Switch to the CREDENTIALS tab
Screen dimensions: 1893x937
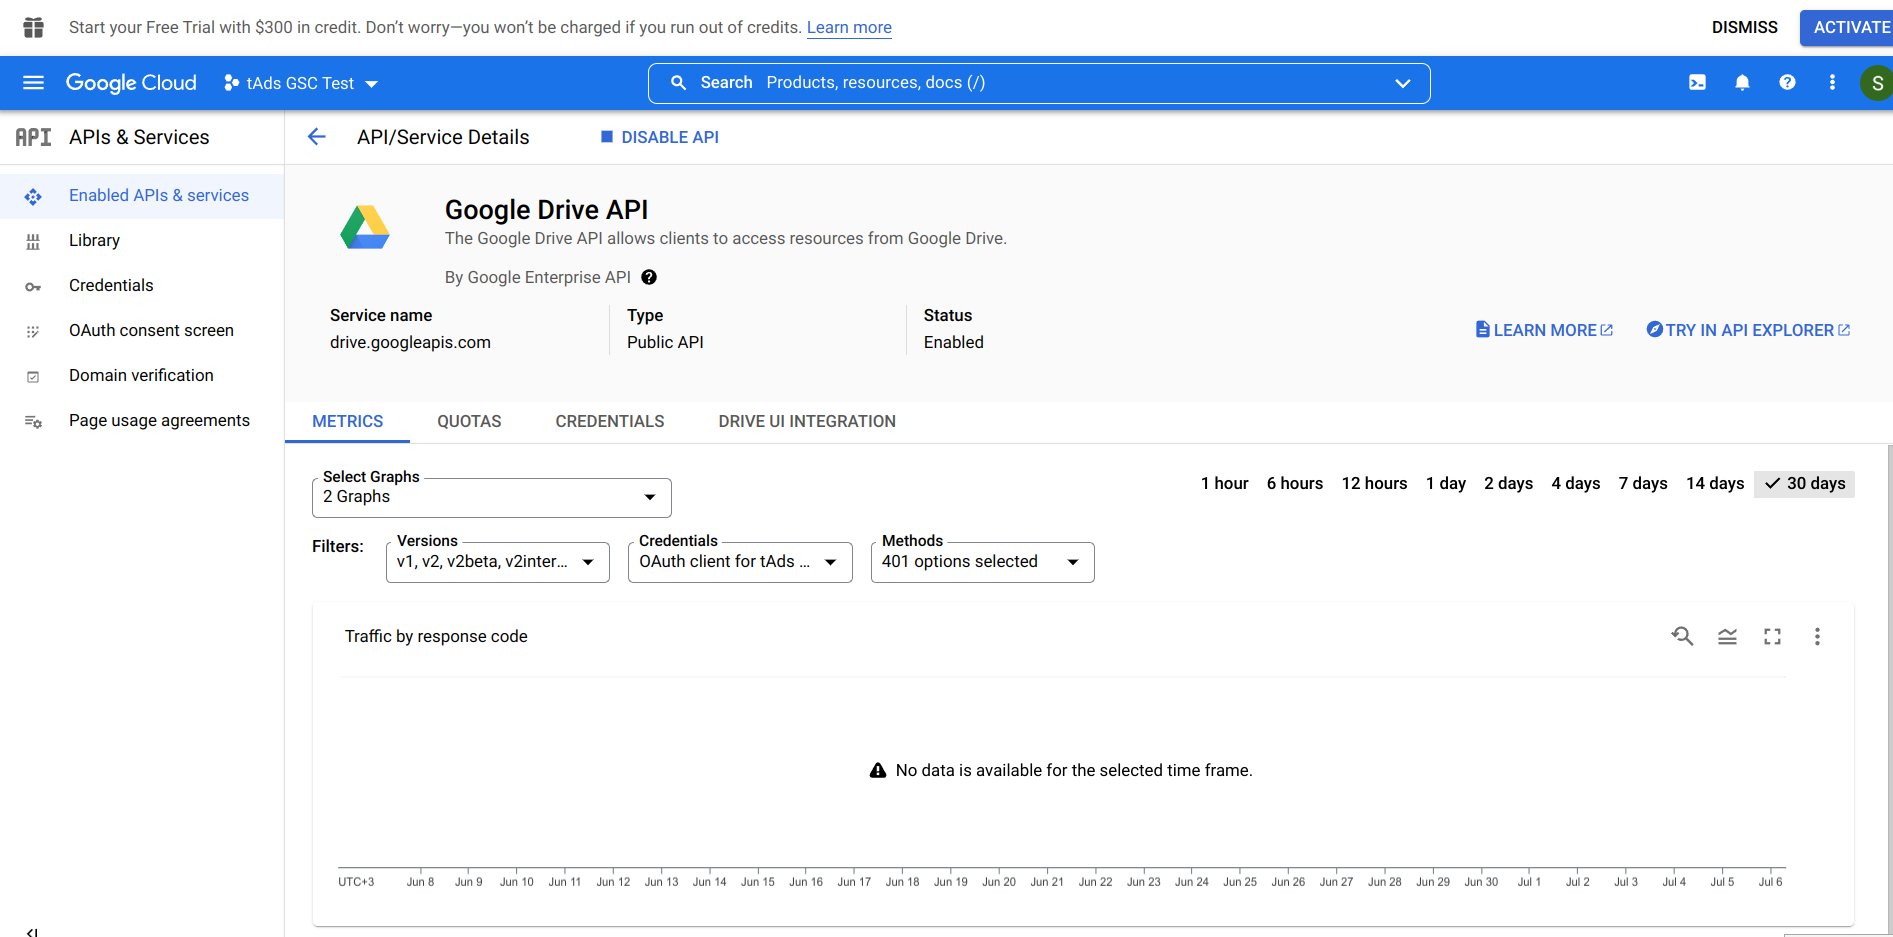[610, 422]
